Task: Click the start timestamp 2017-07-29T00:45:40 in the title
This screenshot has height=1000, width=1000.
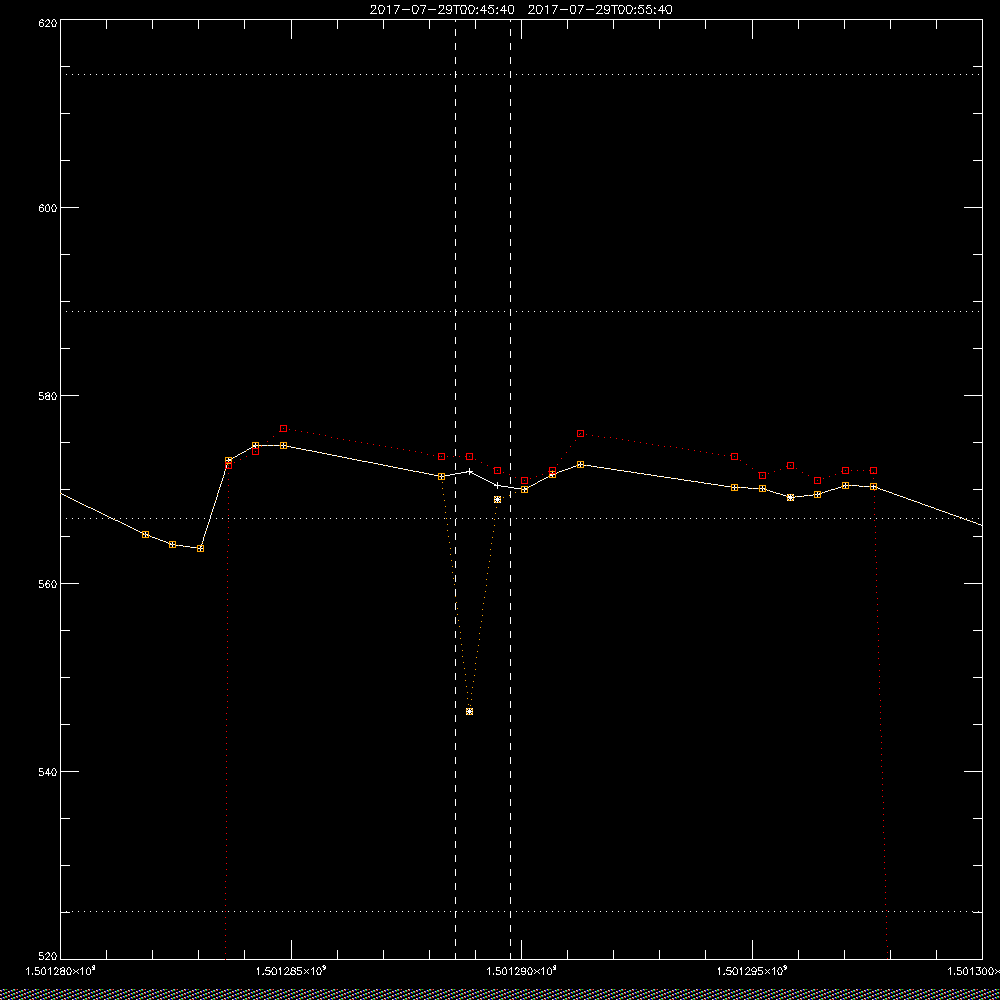Action: tap(442, 10)
